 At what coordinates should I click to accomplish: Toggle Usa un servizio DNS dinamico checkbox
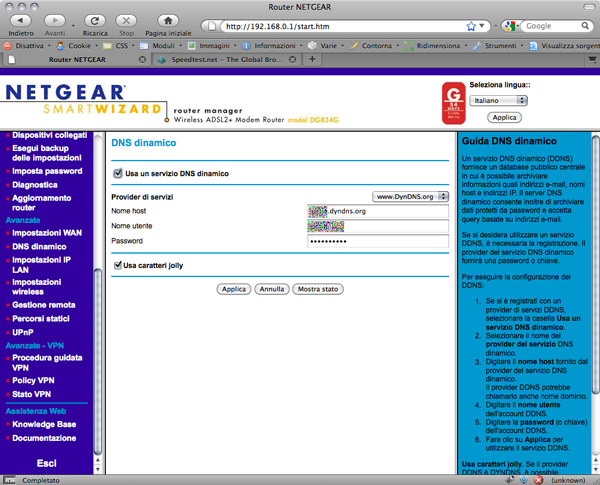118,173
